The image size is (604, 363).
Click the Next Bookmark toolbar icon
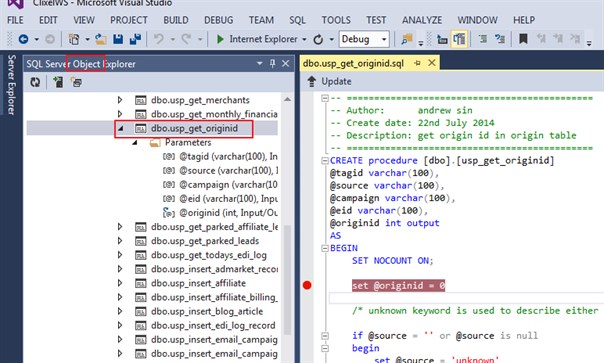[558, 39]
